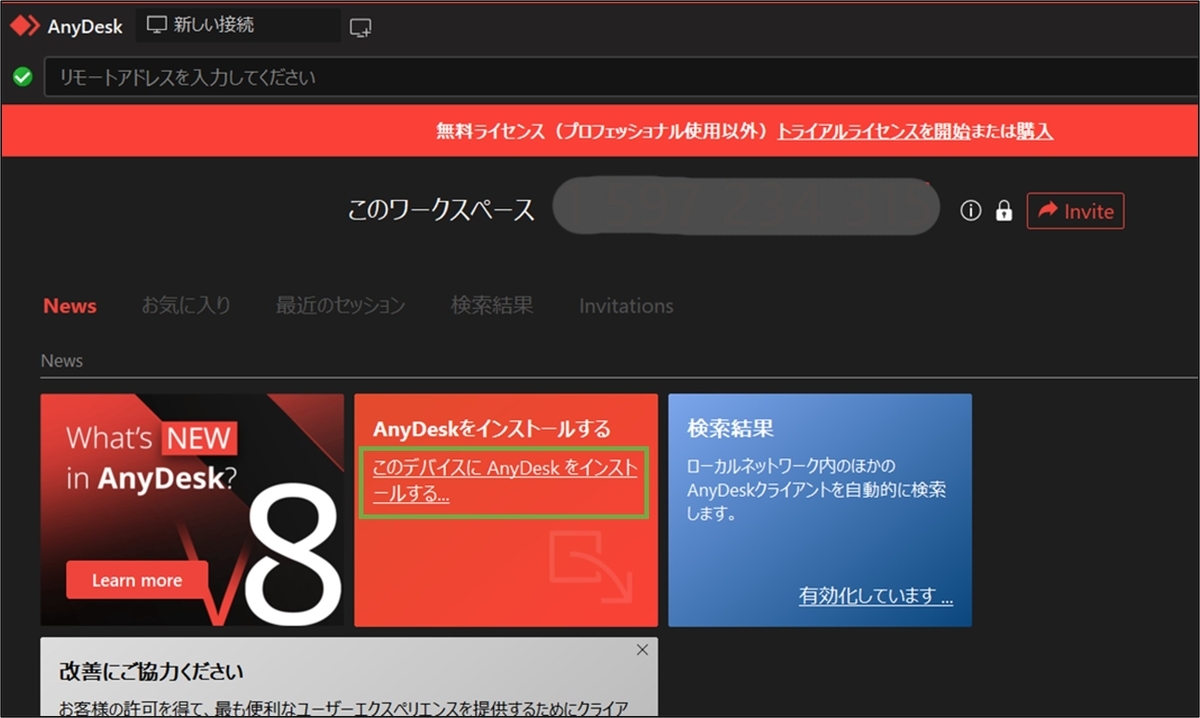The image size is (1200, 718).
Task: Return to the News tab
Action: tap(69, 306)
